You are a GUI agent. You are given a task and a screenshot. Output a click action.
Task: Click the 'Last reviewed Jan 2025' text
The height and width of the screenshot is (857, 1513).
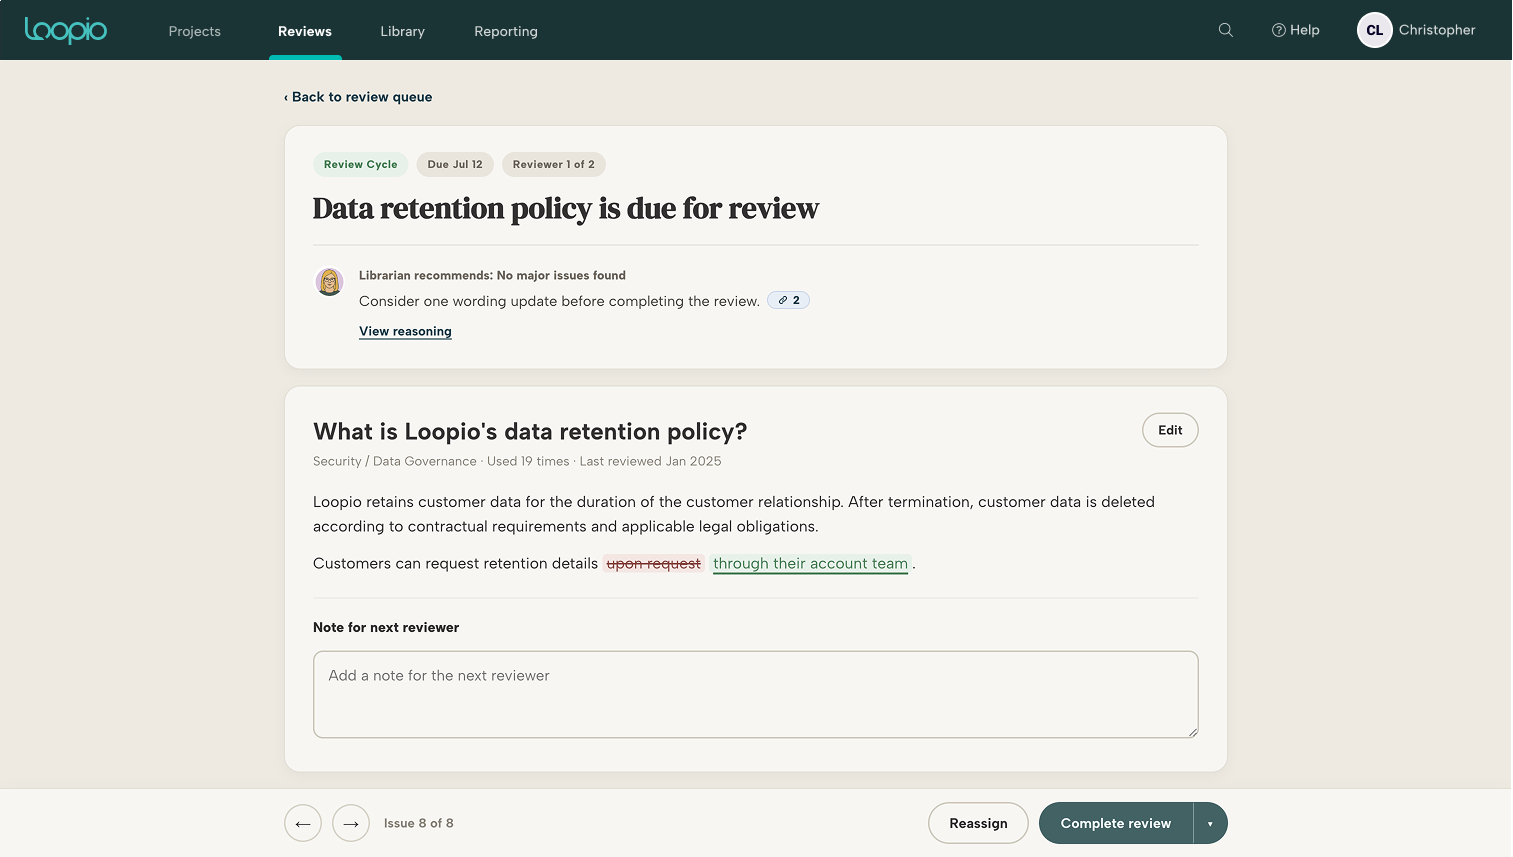(650, 461)
